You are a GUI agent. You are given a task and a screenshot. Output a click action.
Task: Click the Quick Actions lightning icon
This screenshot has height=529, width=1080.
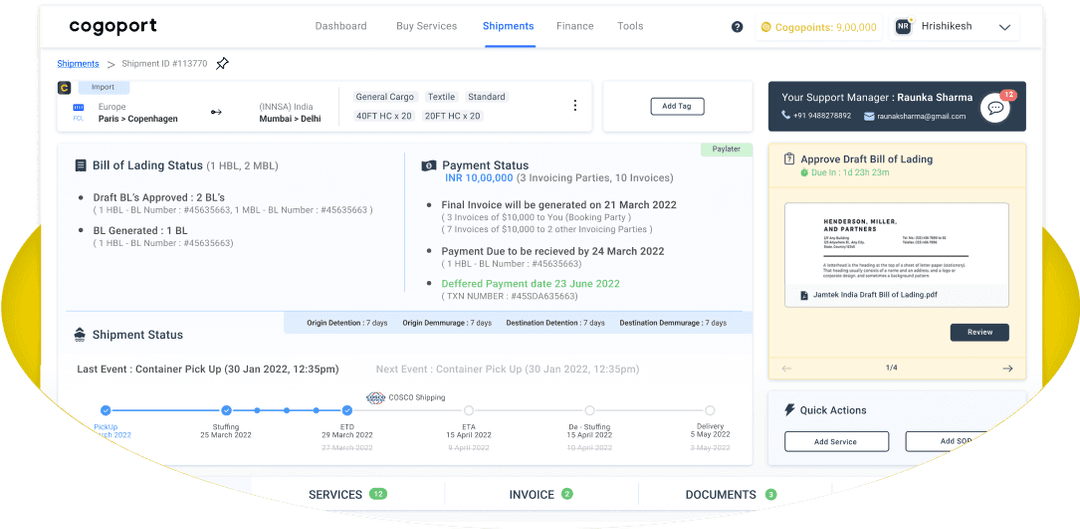pos(789,410)
